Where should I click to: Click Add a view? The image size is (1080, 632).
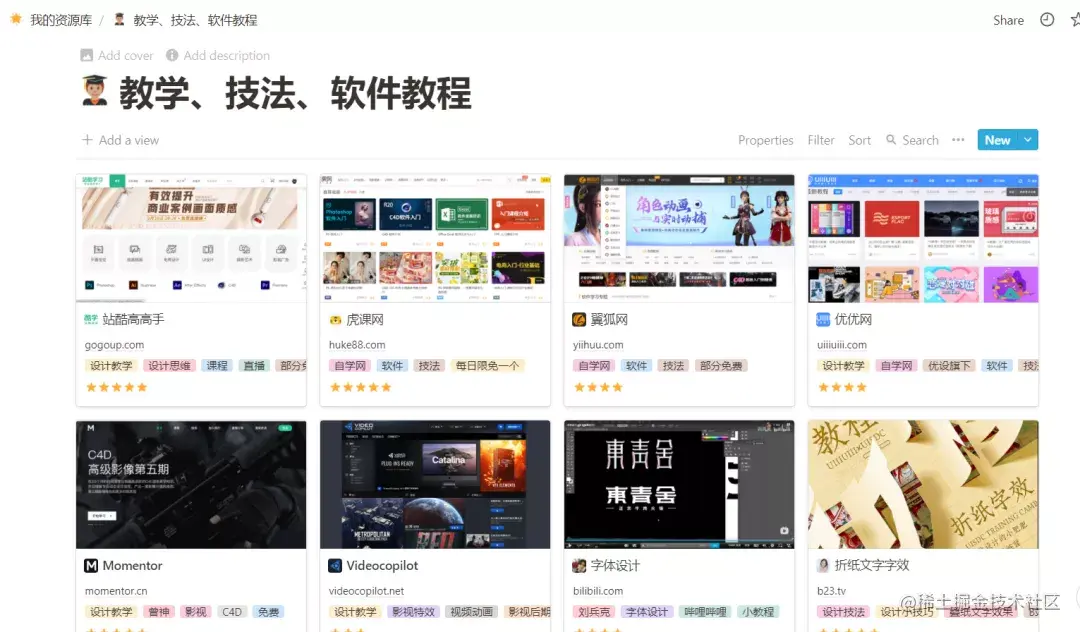click(x=129, y=140)
